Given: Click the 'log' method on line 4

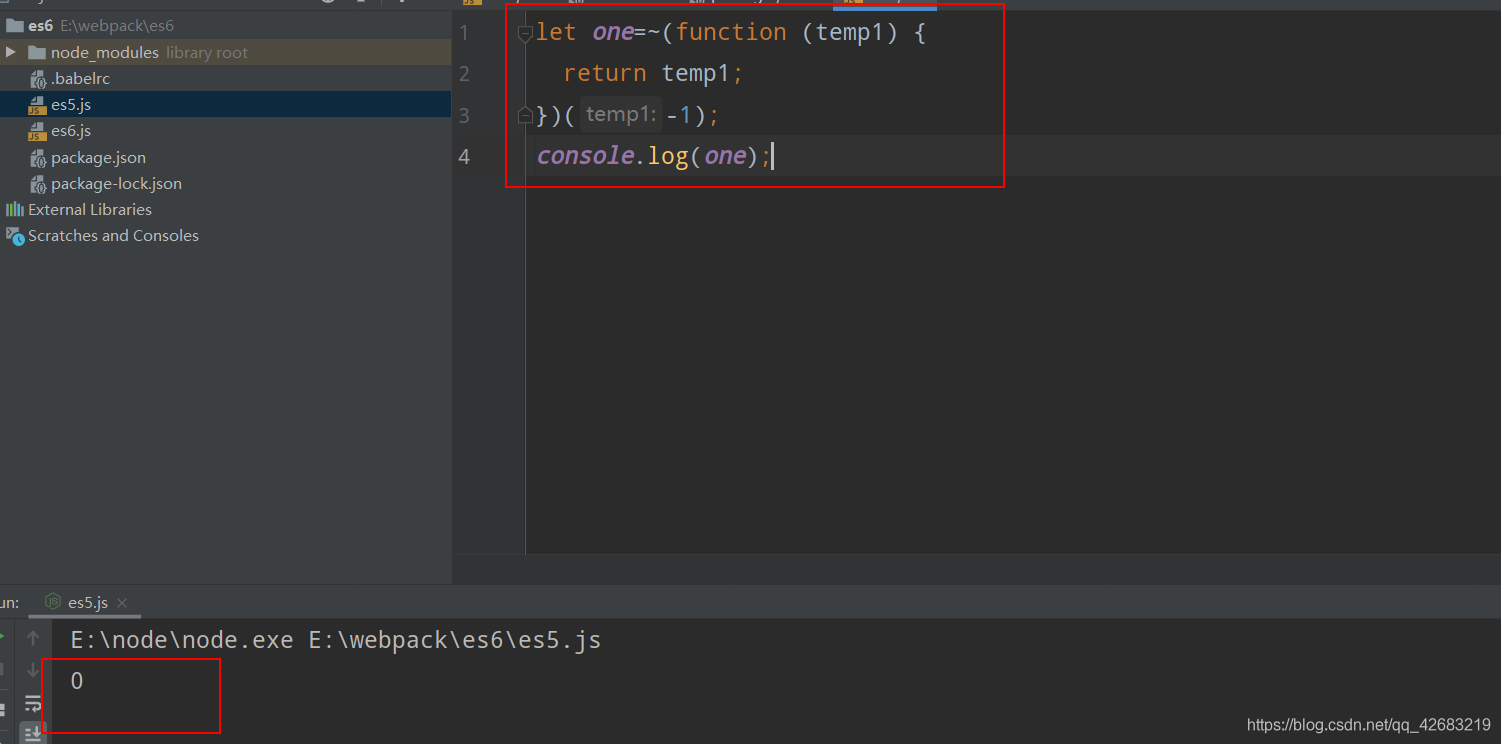Looking at the screenshot, I should (x=668, y=156).
